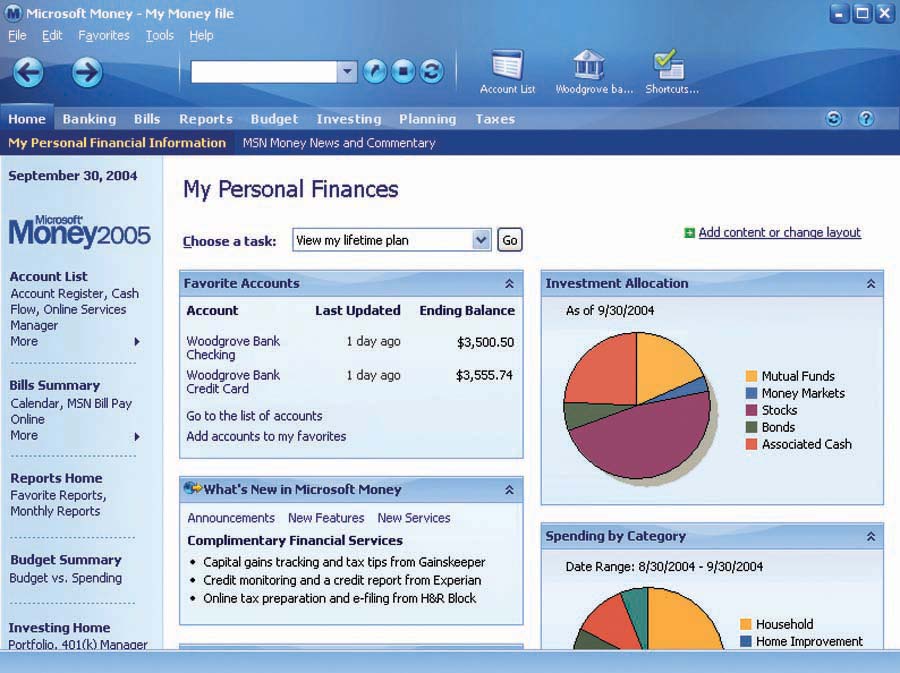Switch to the Reports tab
The width and height of the screenshot is (900, 673).
coord(205,119)
